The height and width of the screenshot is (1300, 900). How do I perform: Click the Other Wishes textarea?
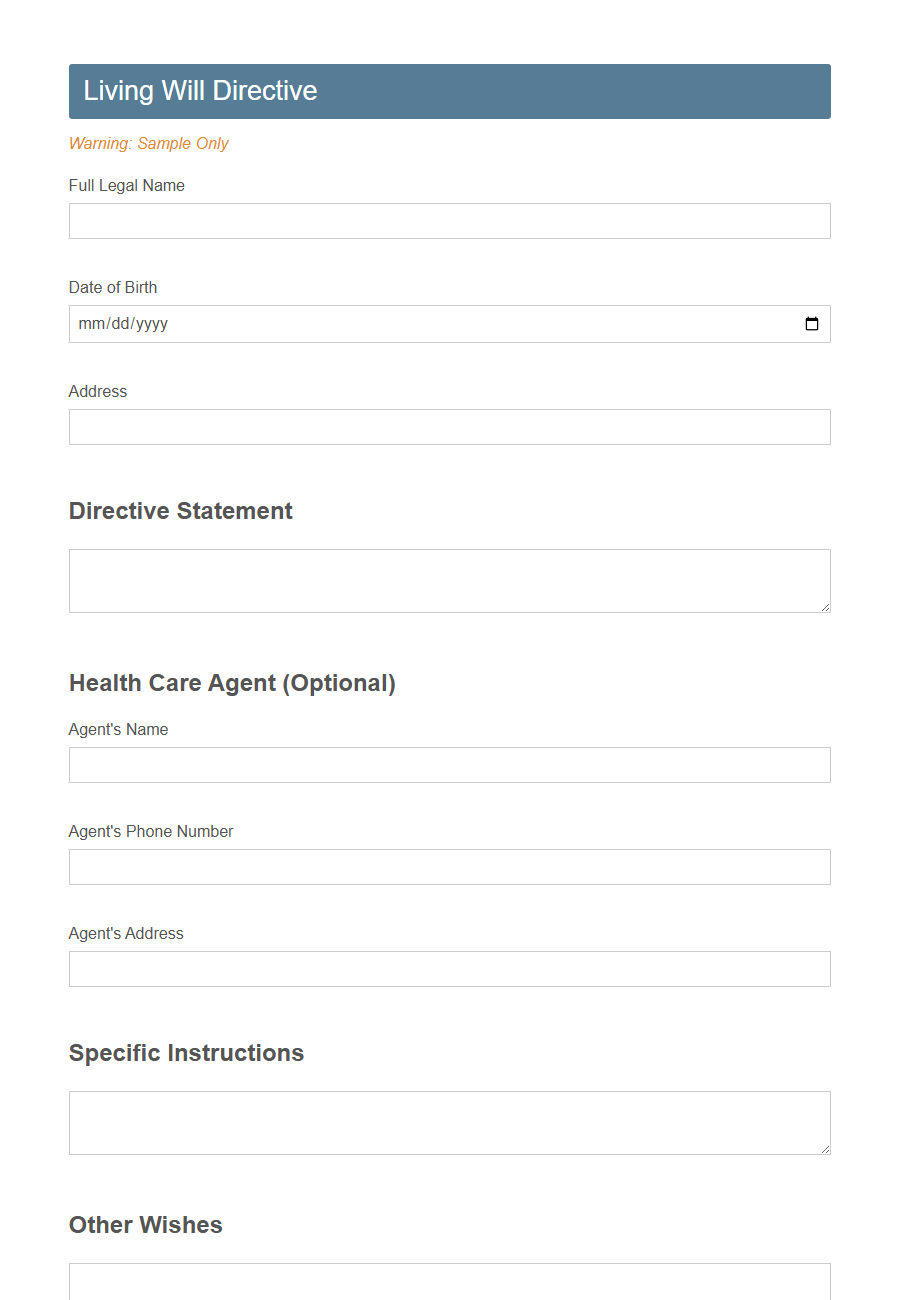(x=449, y=1282)
